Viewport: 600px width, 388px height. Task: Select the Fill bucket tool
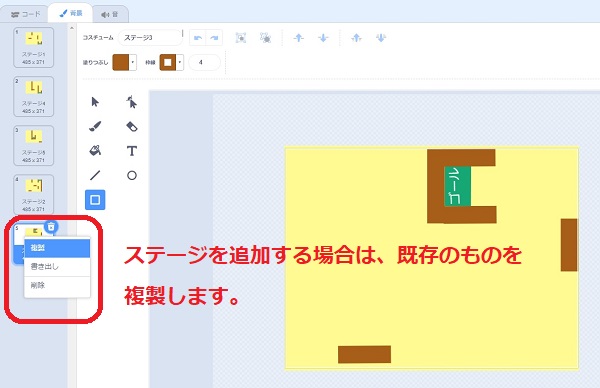tap(95, 150)
